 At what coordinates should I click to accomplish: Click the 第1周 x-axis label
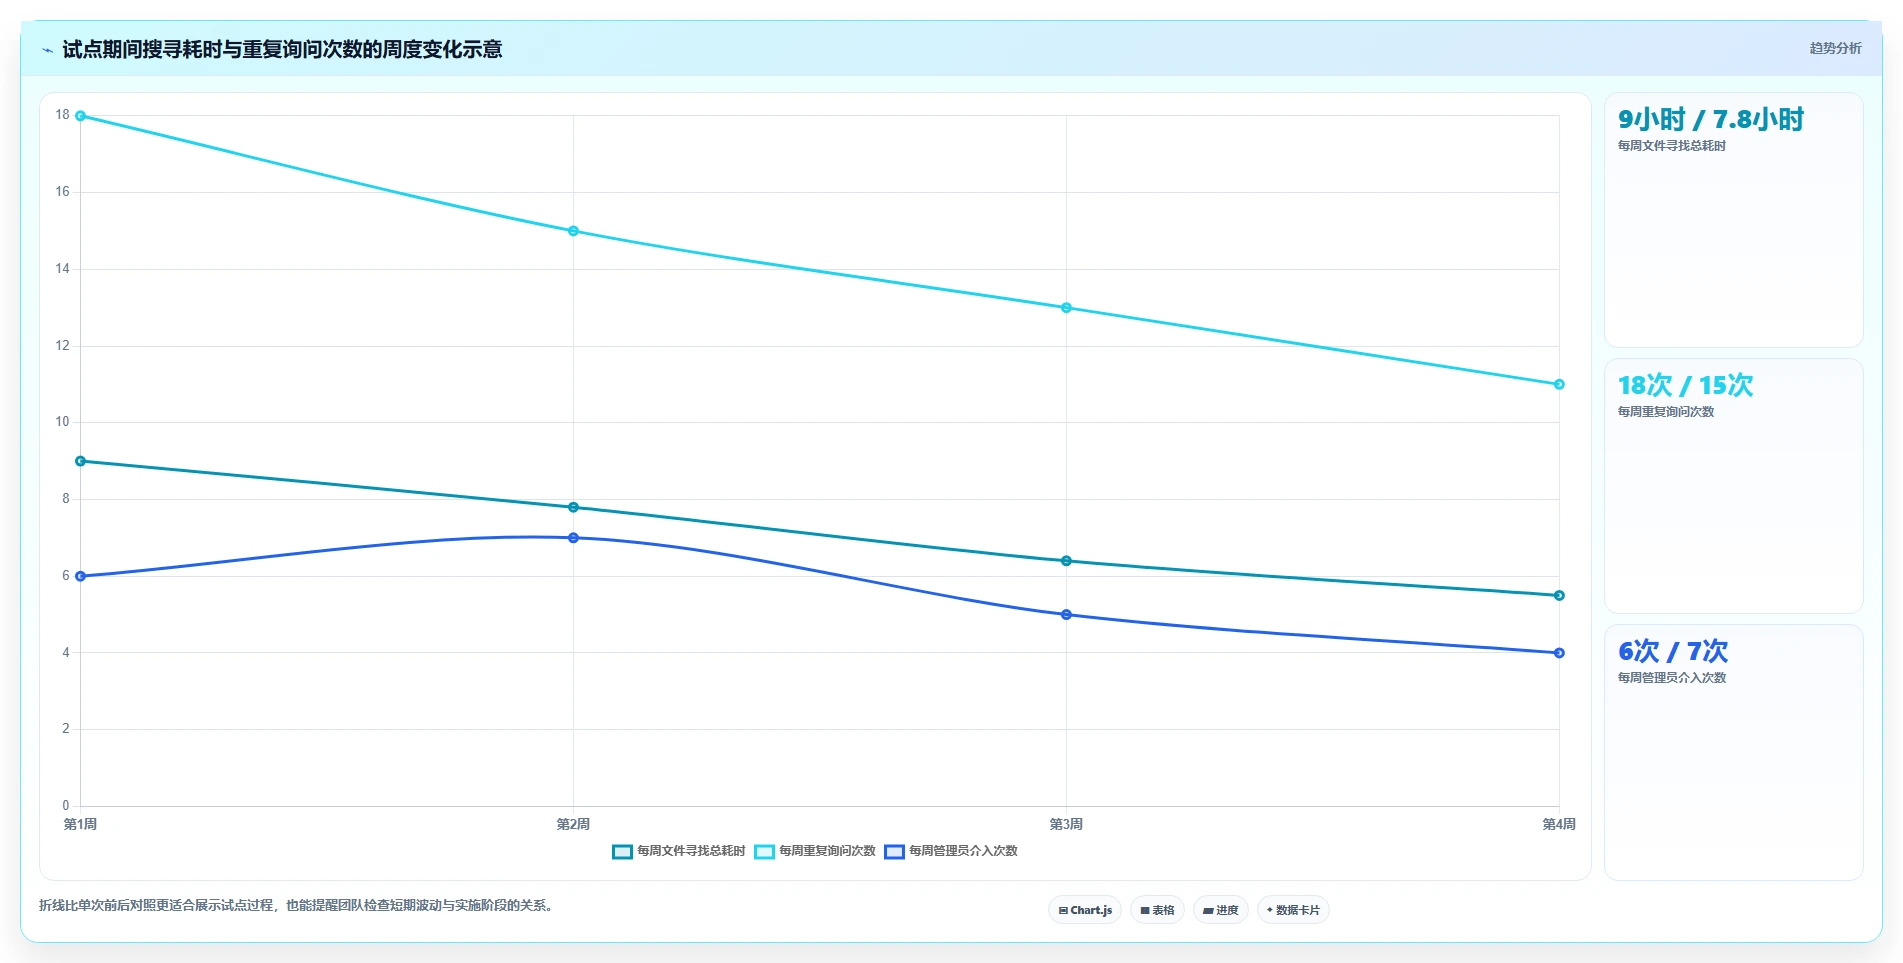point(81,824)
